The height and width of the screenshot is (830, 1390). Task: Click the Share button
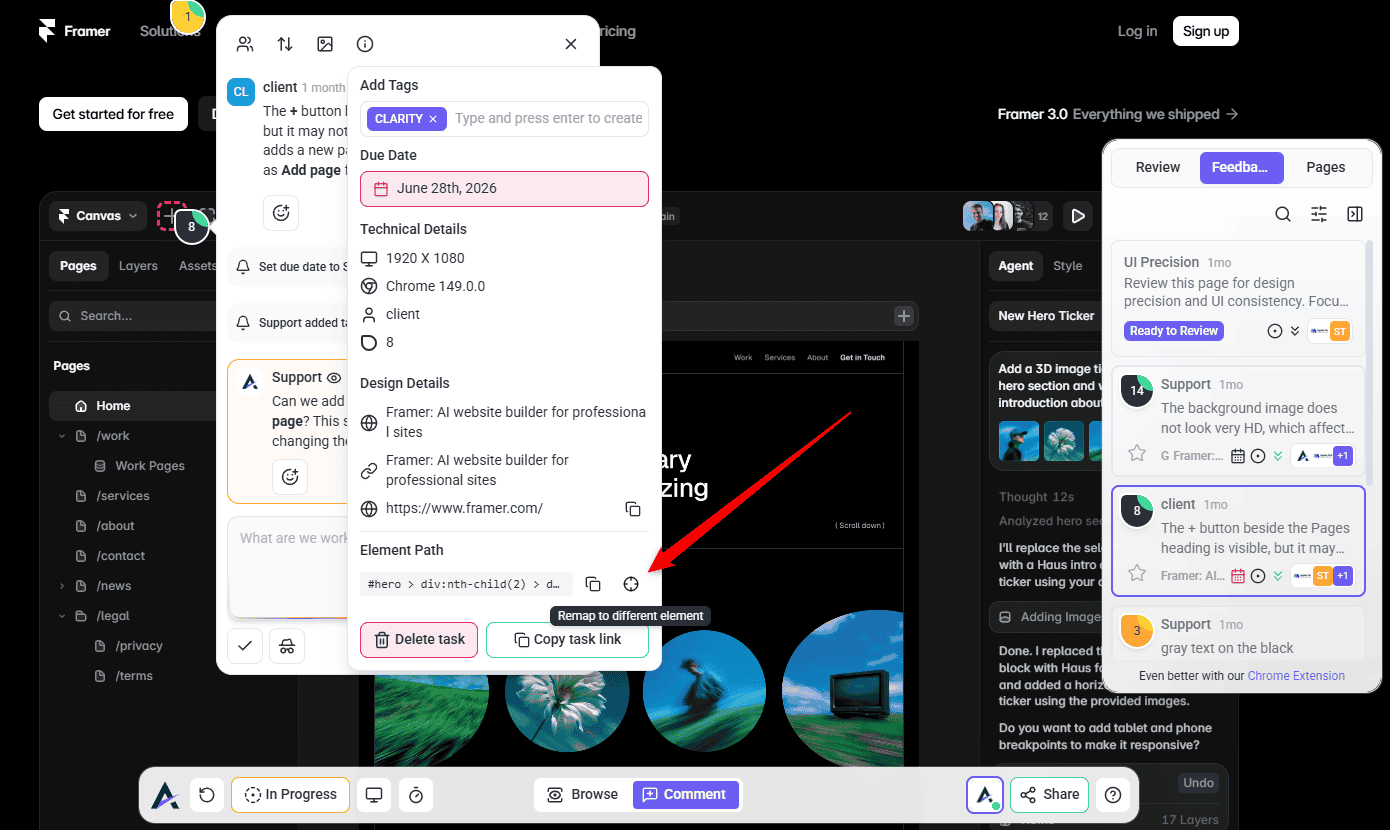[1049, 795]
